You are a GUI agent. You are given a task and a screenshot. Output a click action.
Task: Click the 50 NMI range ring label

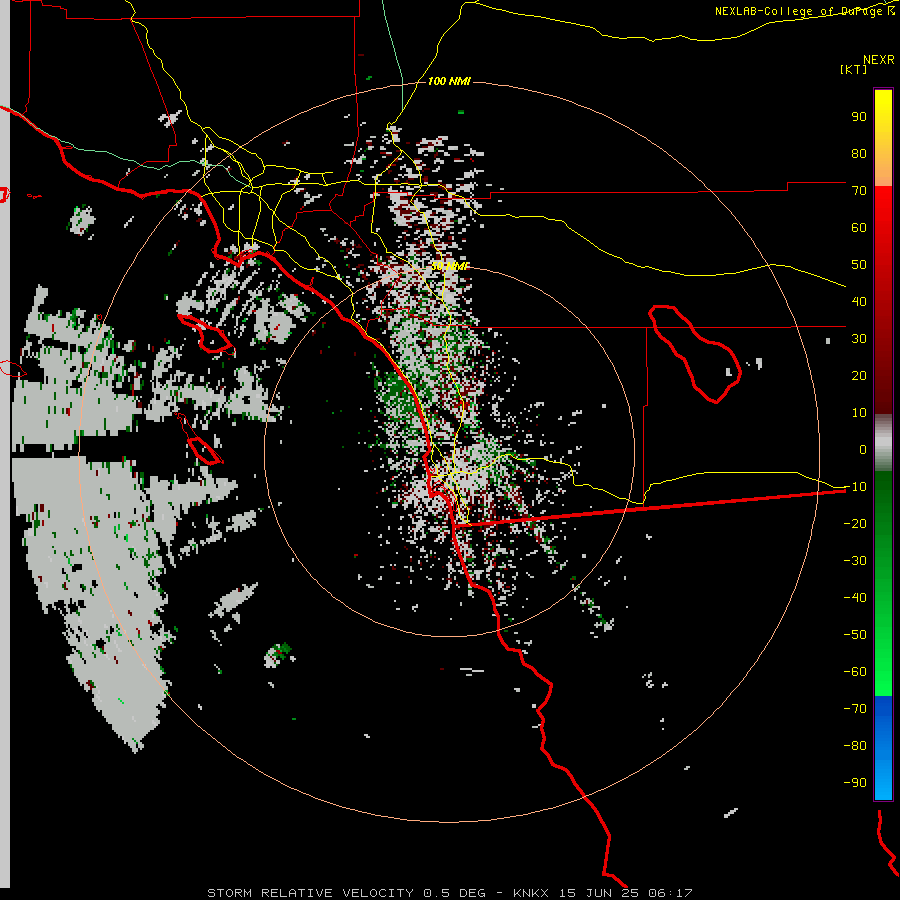tap(449, 266)
